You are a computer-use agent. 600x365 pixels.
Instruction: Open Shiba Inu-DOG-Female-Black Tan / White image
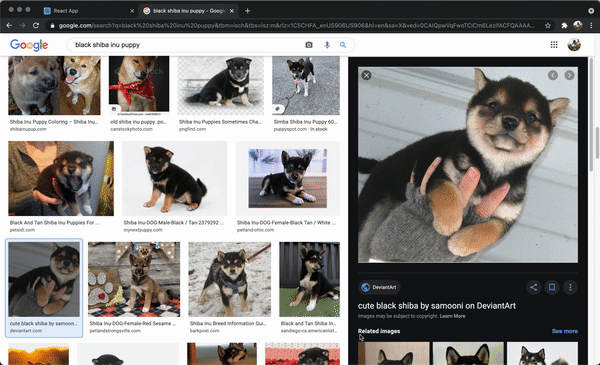[x=288, y=178]
